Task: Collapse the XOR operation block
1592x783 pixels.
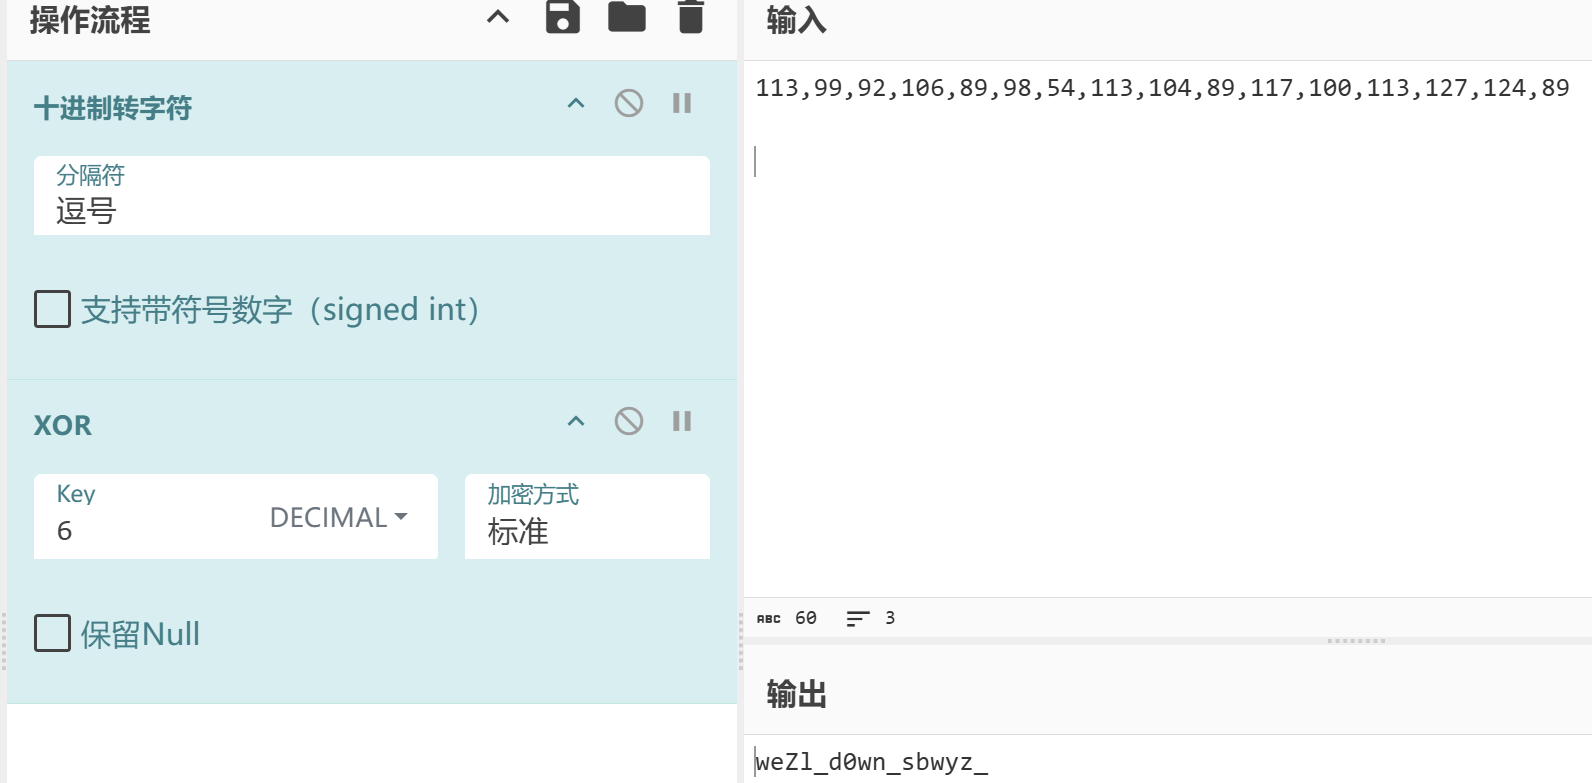Action: pos(576,421)
